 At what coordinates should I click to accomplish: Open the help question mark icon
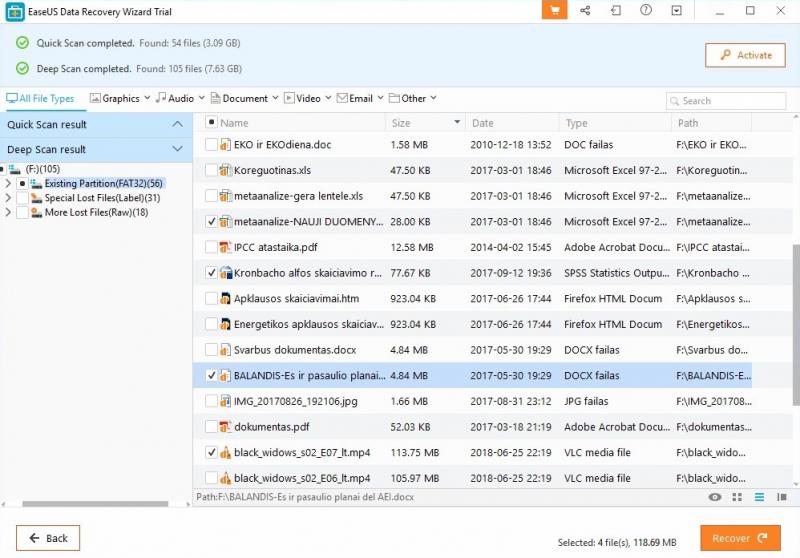pos(646,10)
